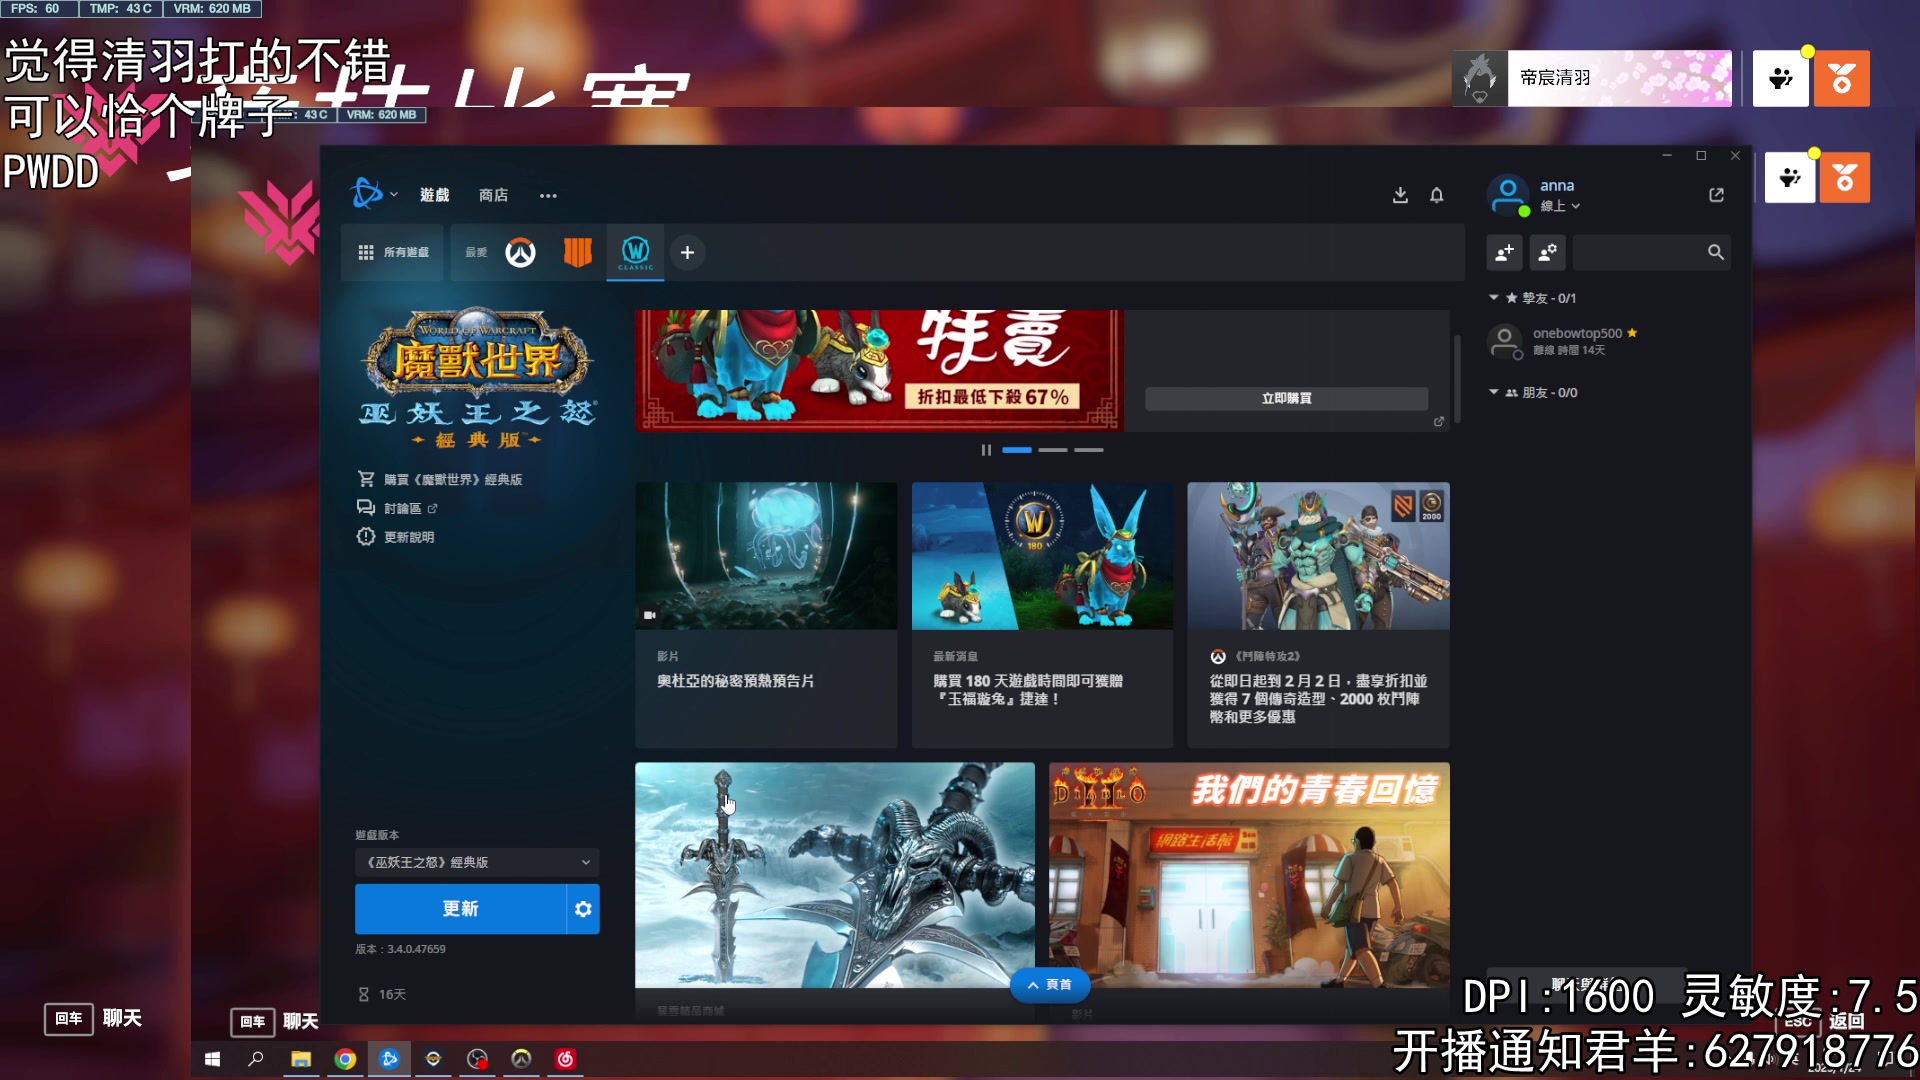1920x1080 pixels.
Task: Open game settings gear beside 更新
Action: [x=583, y=908]
